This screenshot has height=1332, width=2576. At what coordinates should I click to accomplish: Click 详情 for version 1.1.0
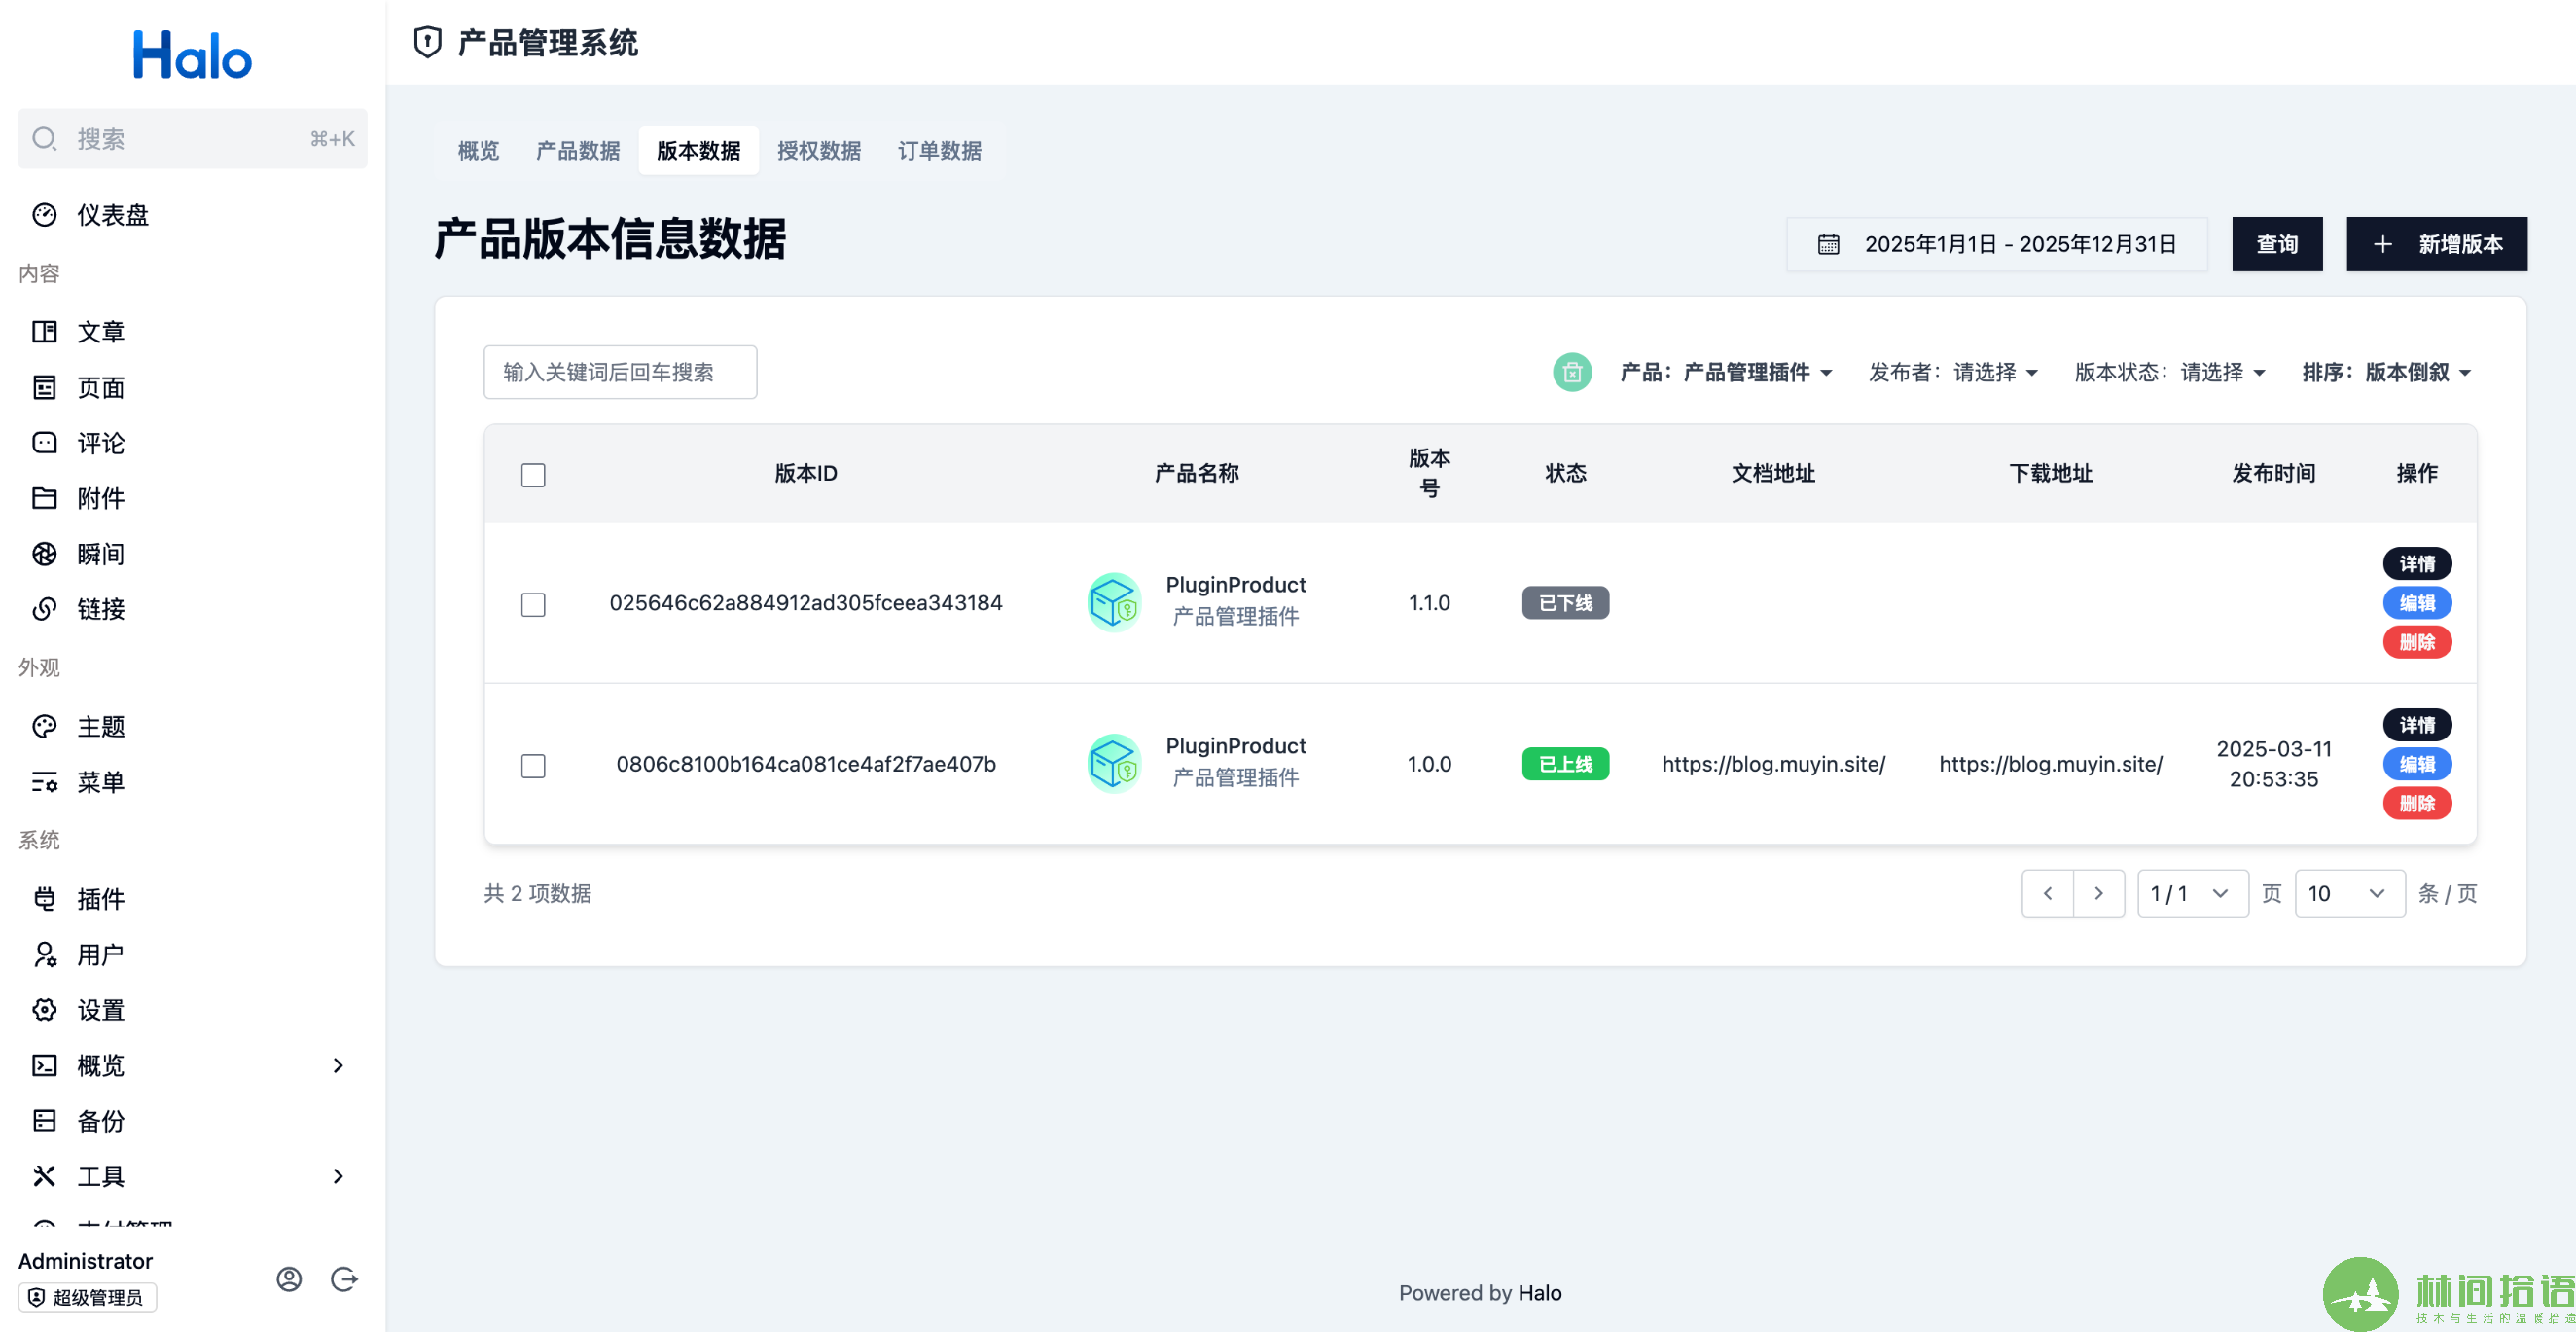coord(2417,564)
